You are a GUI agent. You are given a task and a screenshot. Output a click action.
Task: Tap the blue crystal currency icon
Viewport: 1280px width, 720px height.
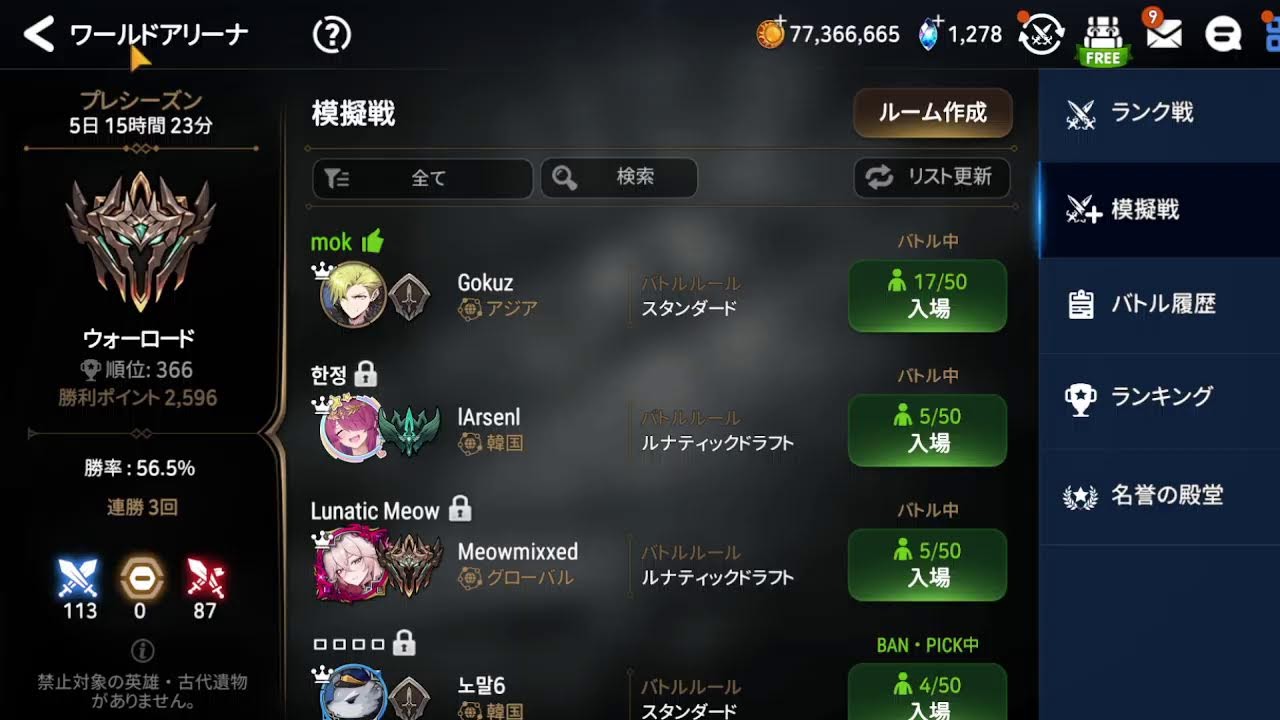[x=930, y=34]
